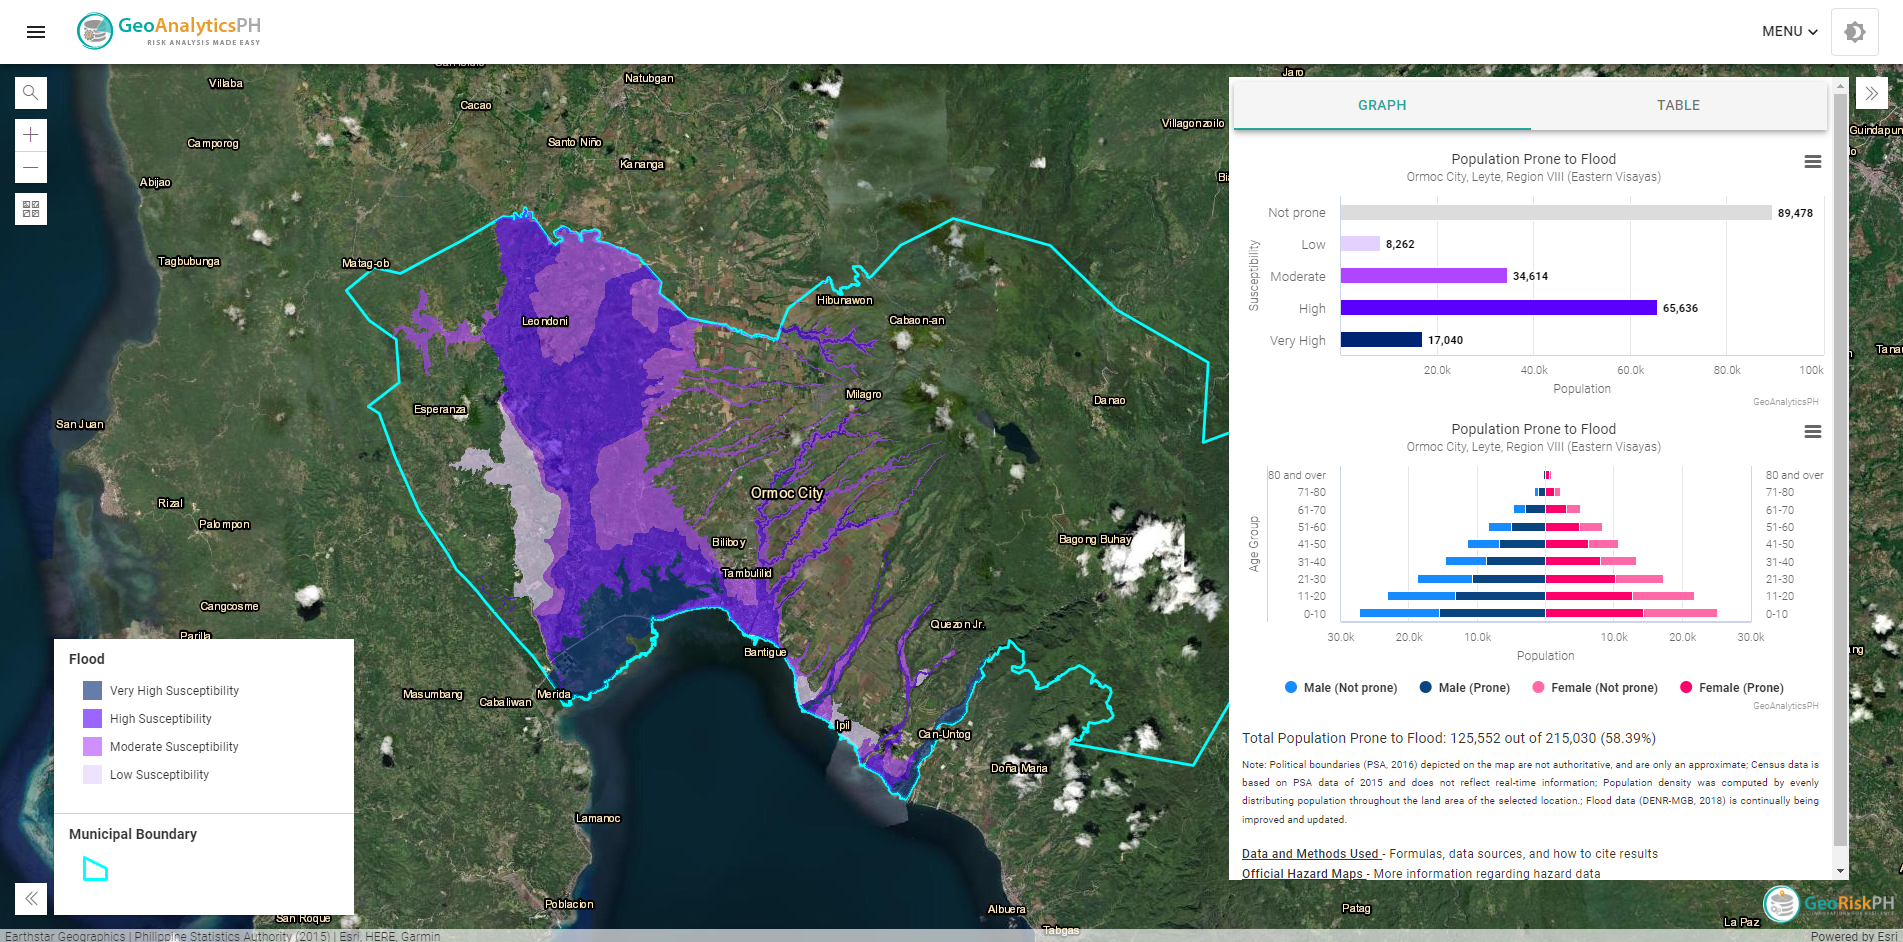Open second chart's context menu icon
1903x942 pixels.
[x=1812, y=432]
